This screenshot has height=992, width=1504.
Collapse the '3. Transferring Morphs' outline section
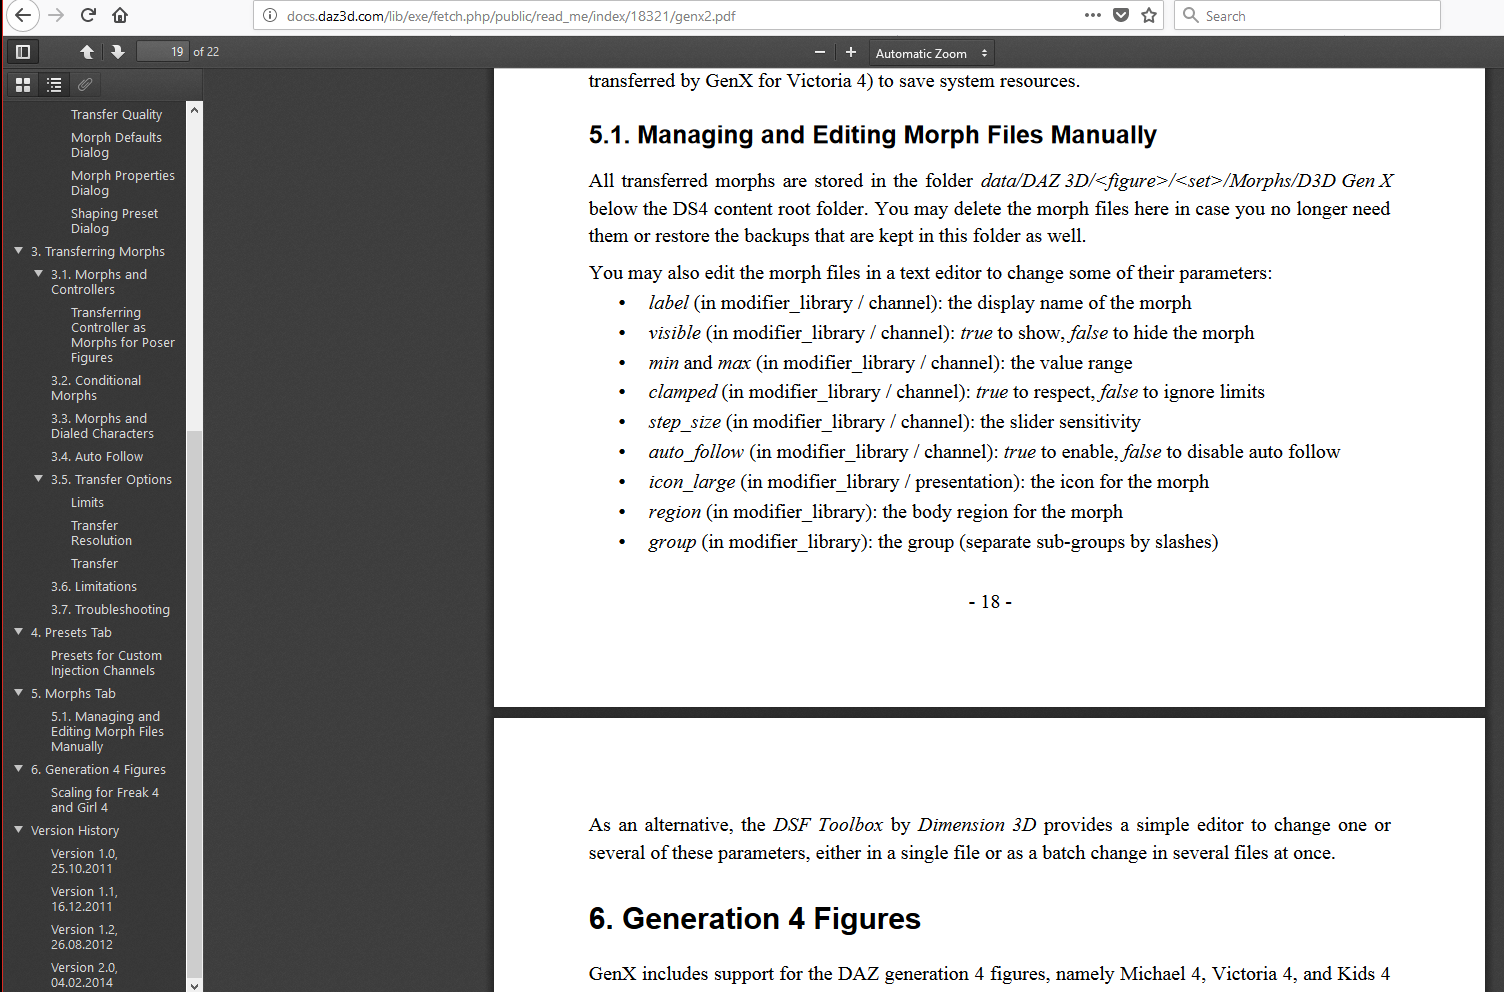[18, 251]
